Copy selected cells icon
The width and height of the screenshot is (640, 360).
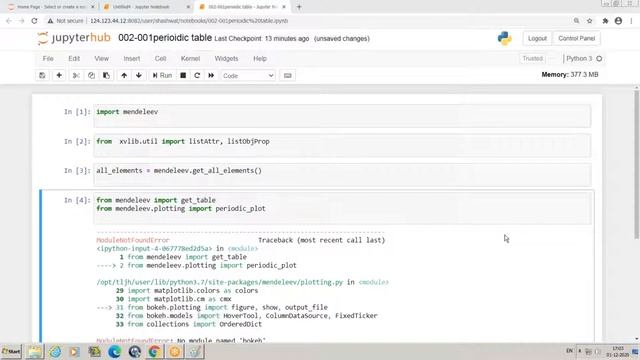[x=91, y=76]
